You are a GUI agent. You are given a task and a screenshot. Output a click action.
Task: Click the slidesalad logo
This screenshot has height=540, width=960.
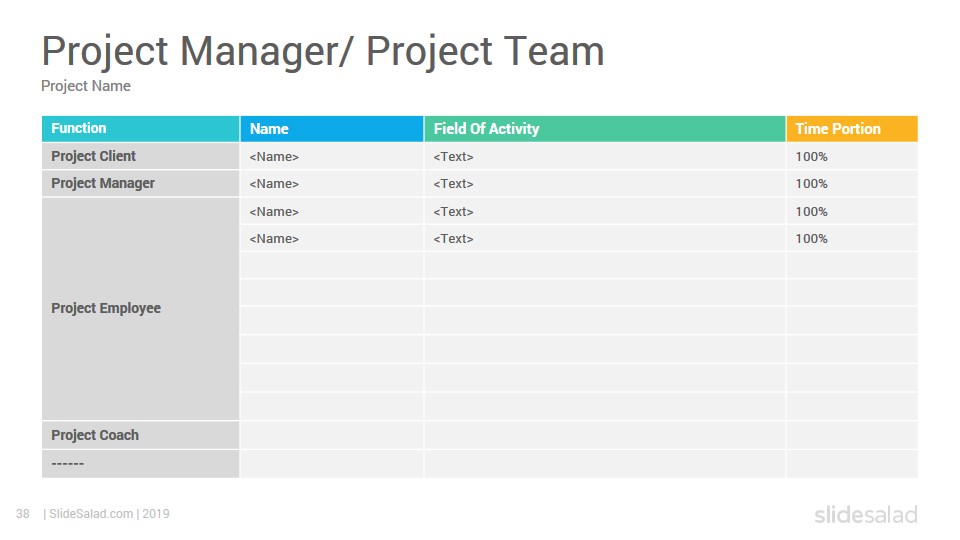[866, 514]
